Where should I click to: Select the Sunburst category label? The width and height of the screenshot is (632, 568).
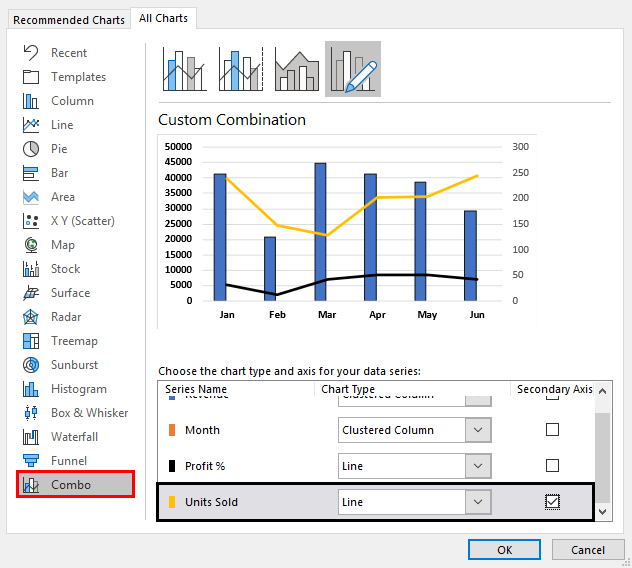[x=75, y=365]
